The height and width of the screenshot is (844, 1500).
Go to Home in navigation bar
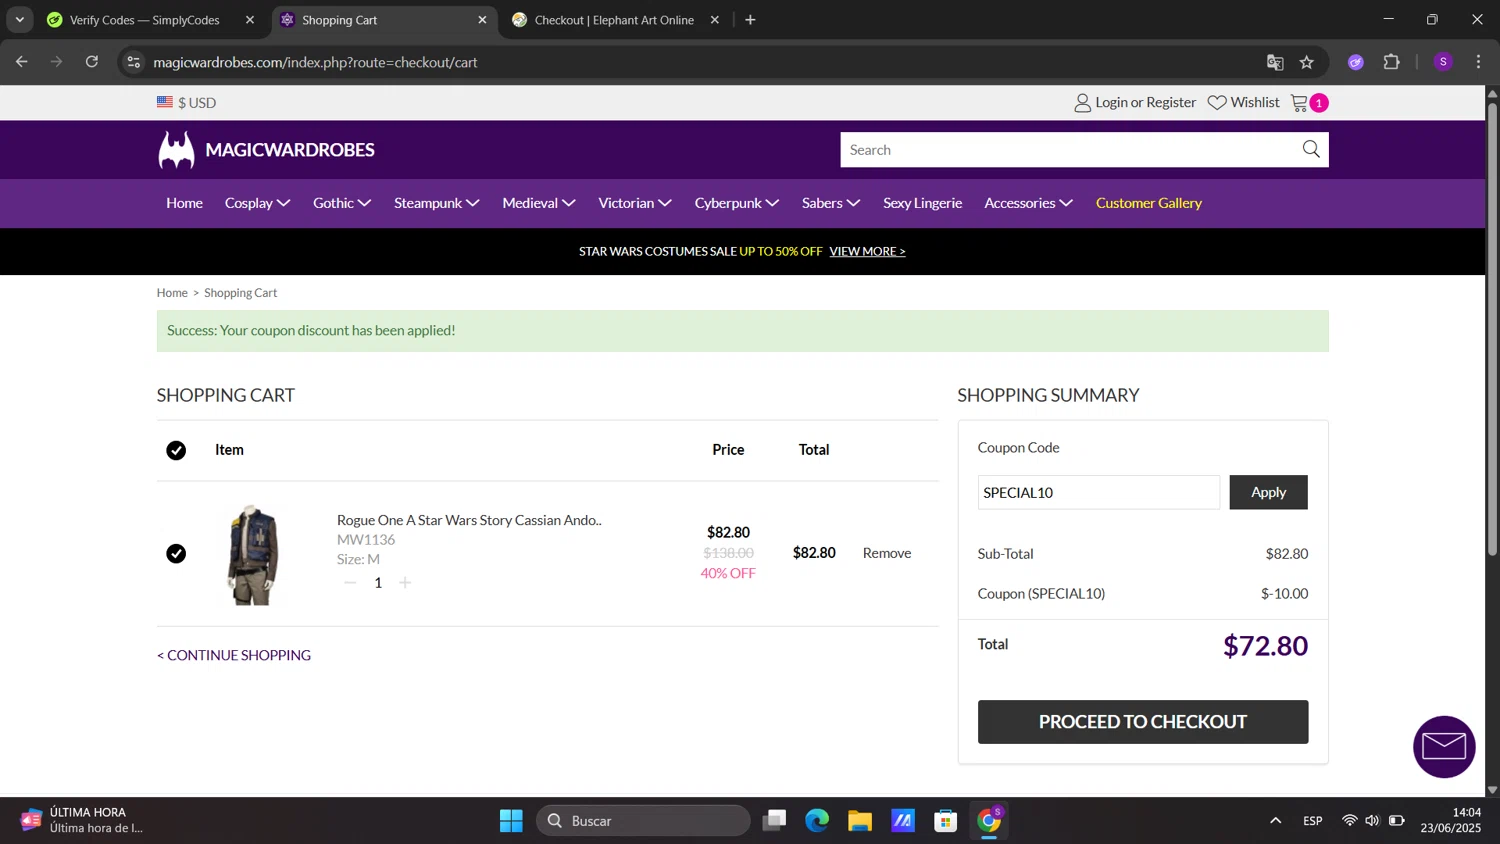(x=184, y=203)
